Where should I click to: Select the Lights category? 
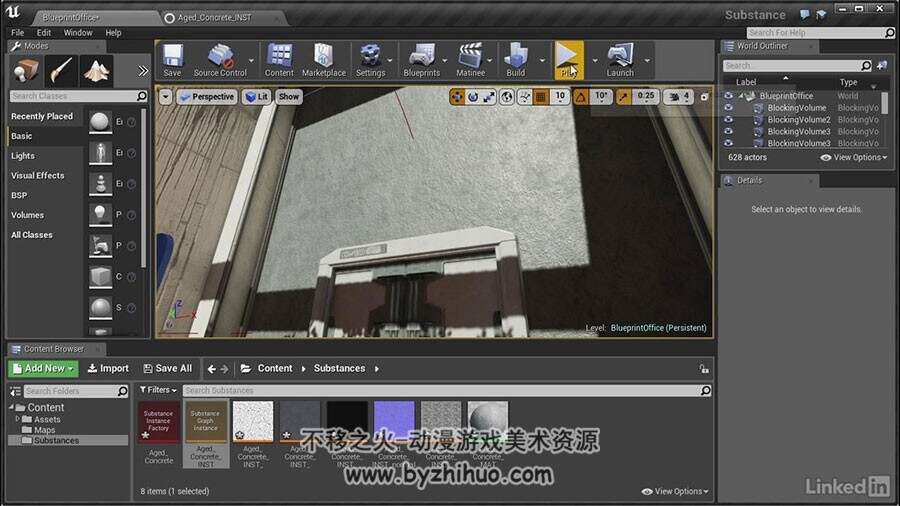tap(23, 155)
